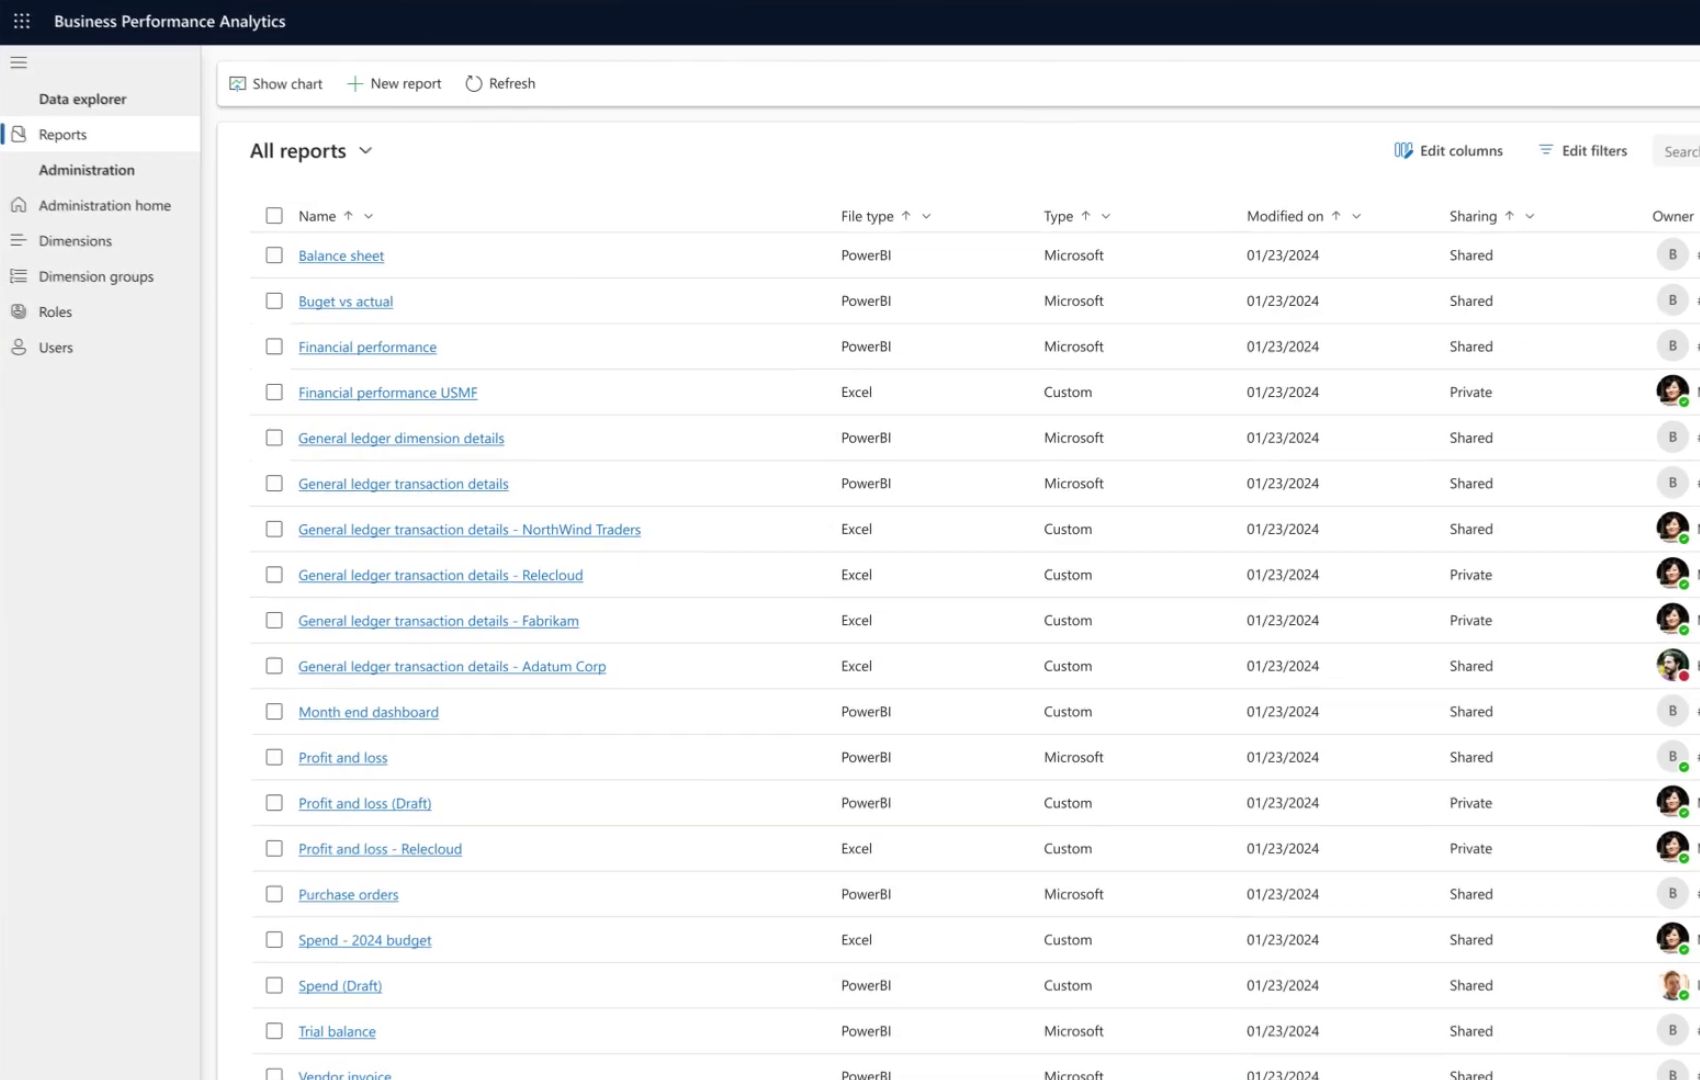The width and height of the screenshot is (1700, 1080).
Task: Open the Financial performance USMF report
Action: [x=388, y=393]
